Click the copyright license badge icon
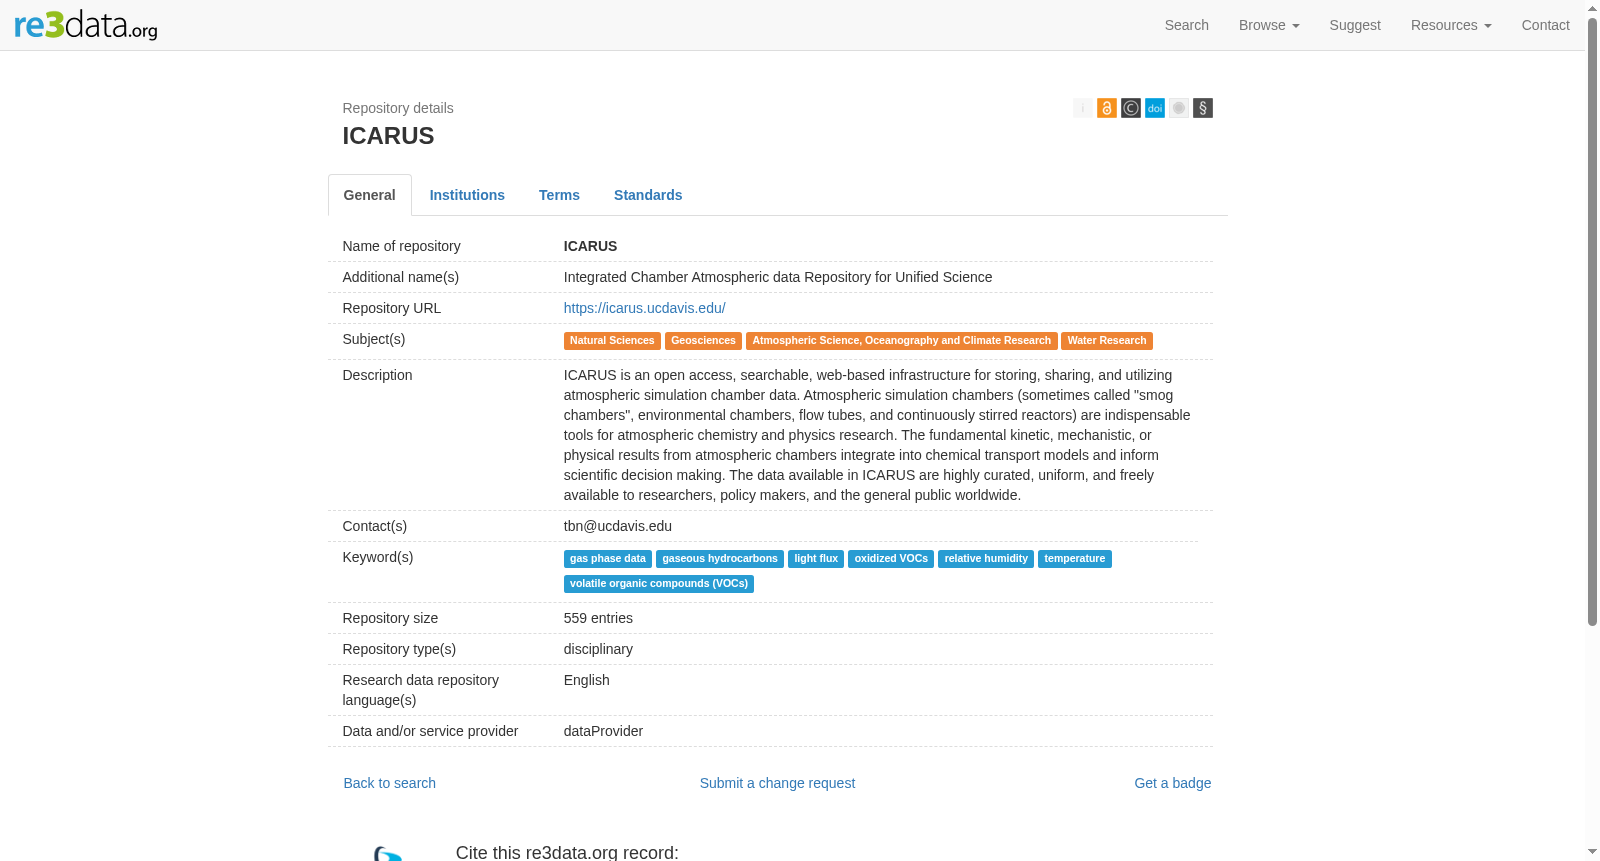1600x861 pixels. [x=1131, y=108]
